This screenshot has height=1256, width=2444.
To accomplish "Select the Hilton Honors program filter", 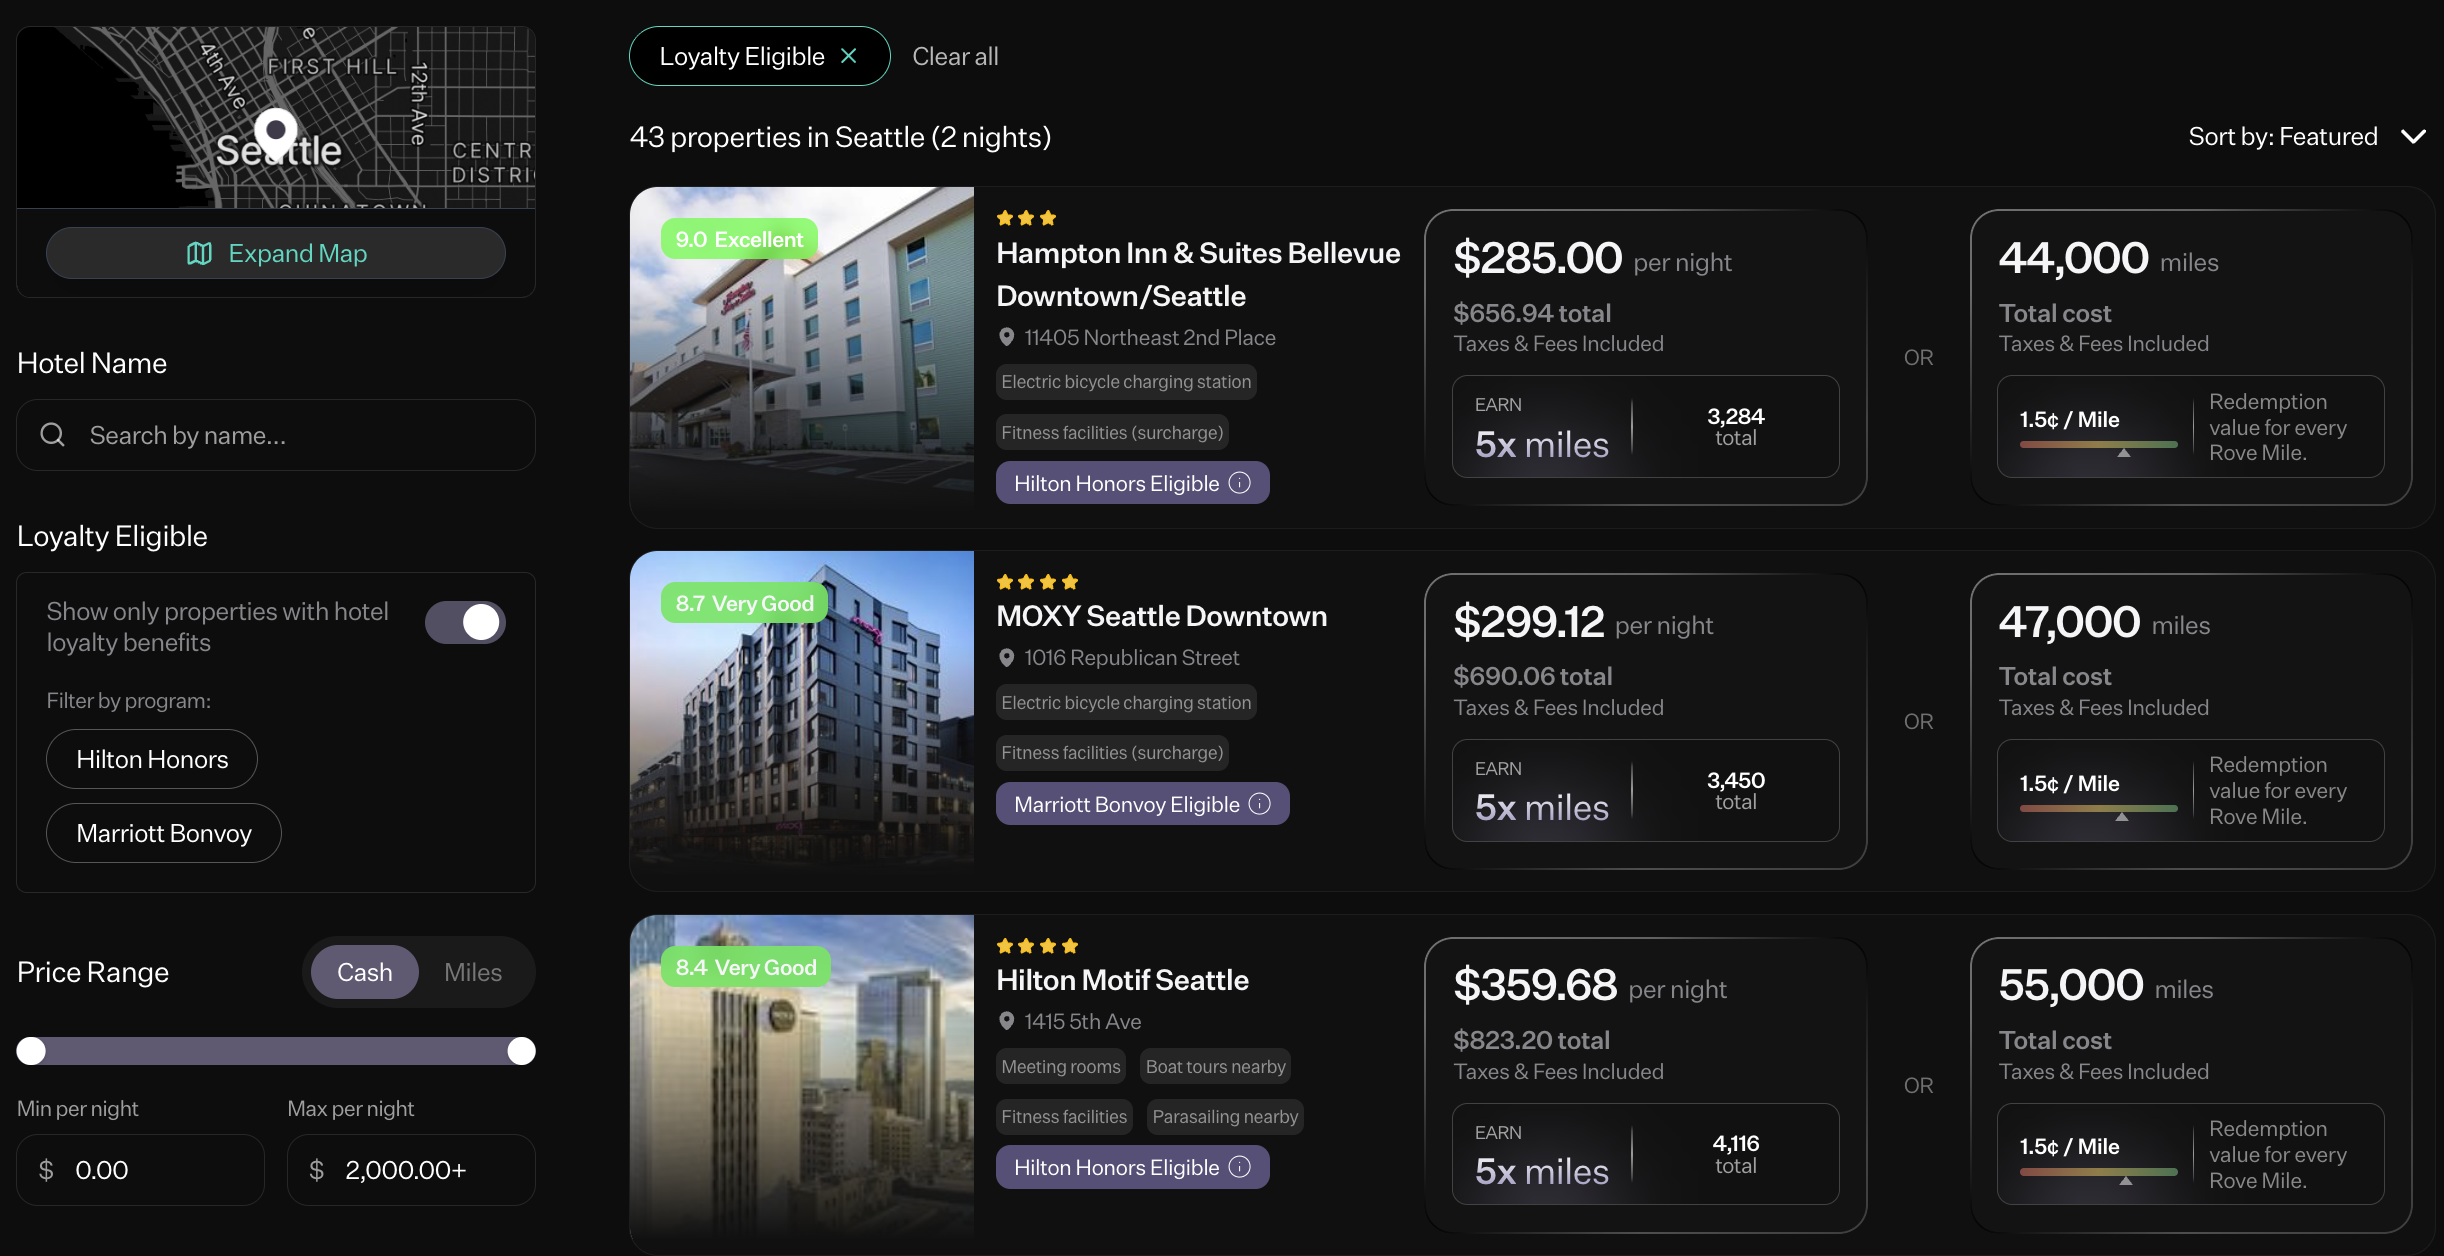I will [151, 759].
